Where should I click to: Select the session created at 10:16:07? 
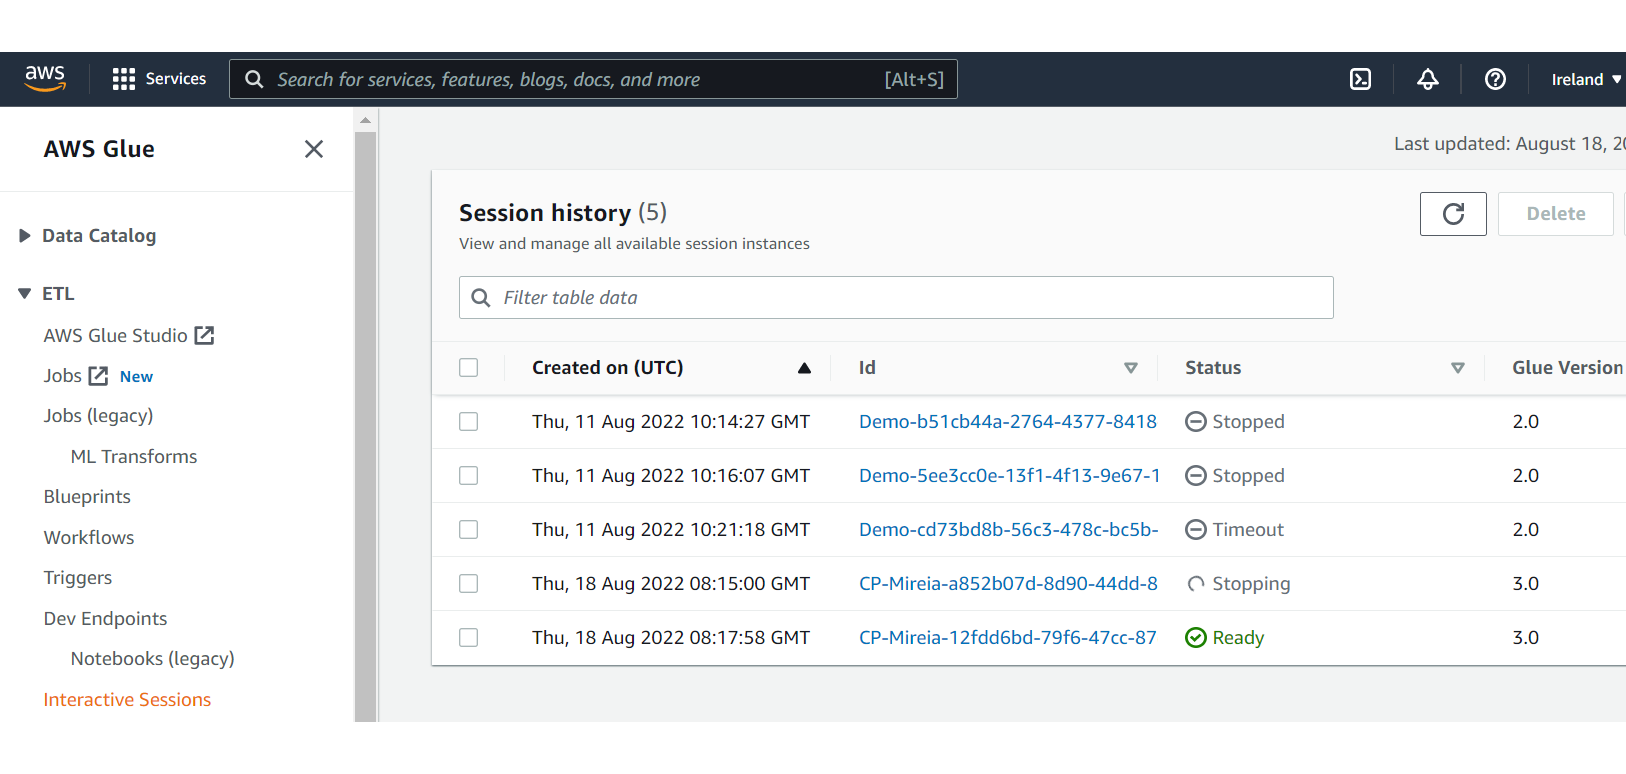468,475
